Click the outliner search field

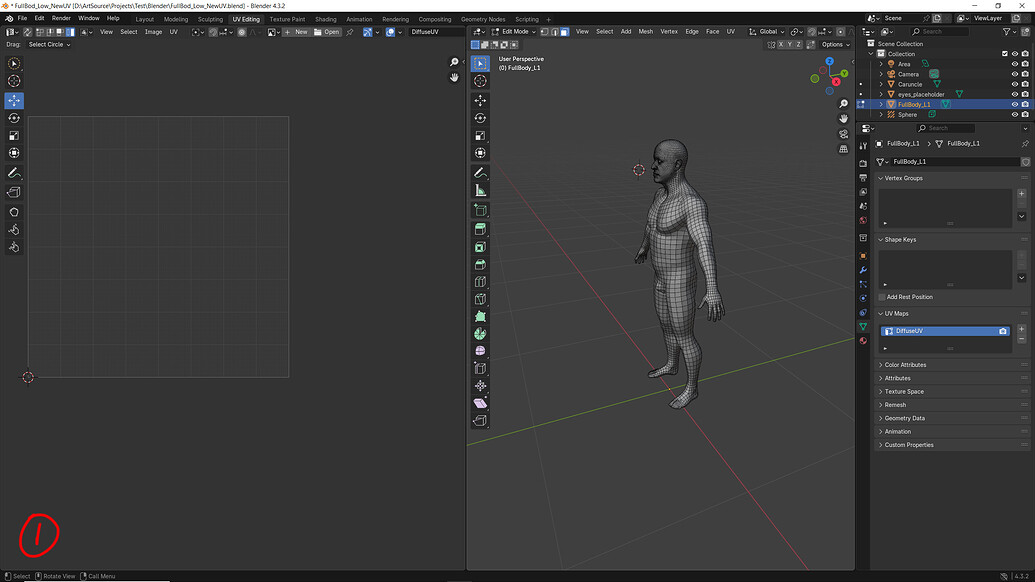click(x=940, y=32)
